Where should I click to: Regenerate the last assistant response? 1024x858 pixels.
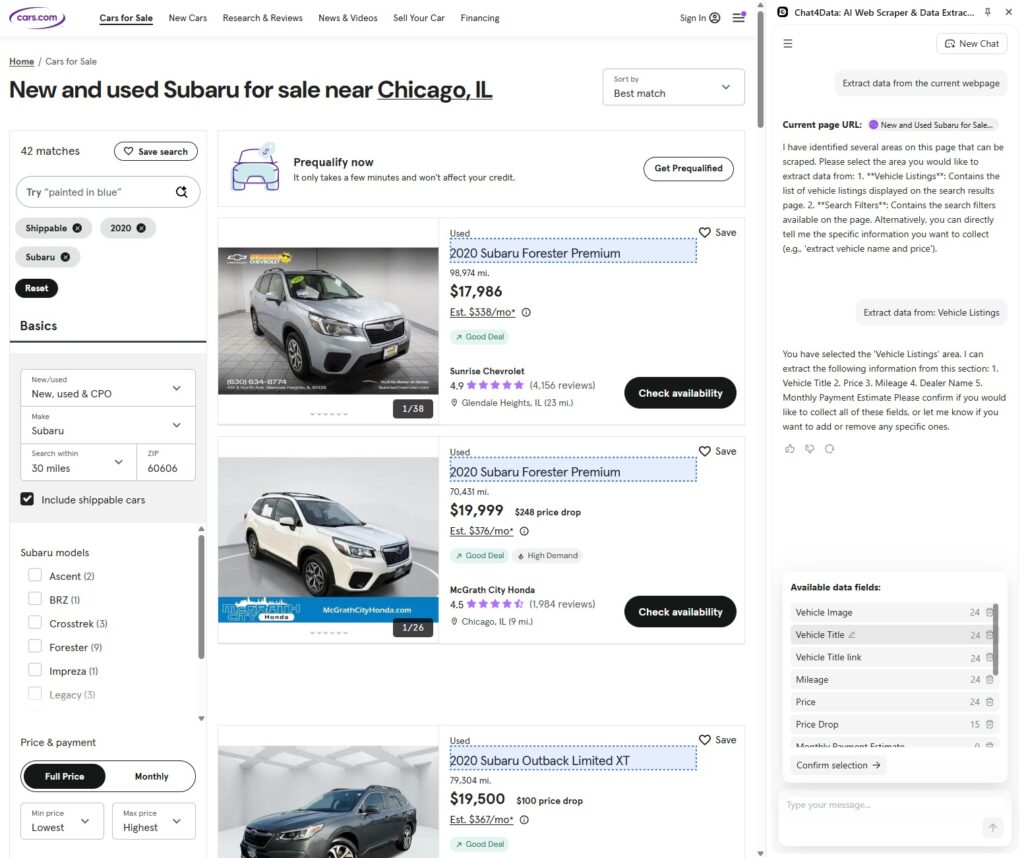coord(829,449)
